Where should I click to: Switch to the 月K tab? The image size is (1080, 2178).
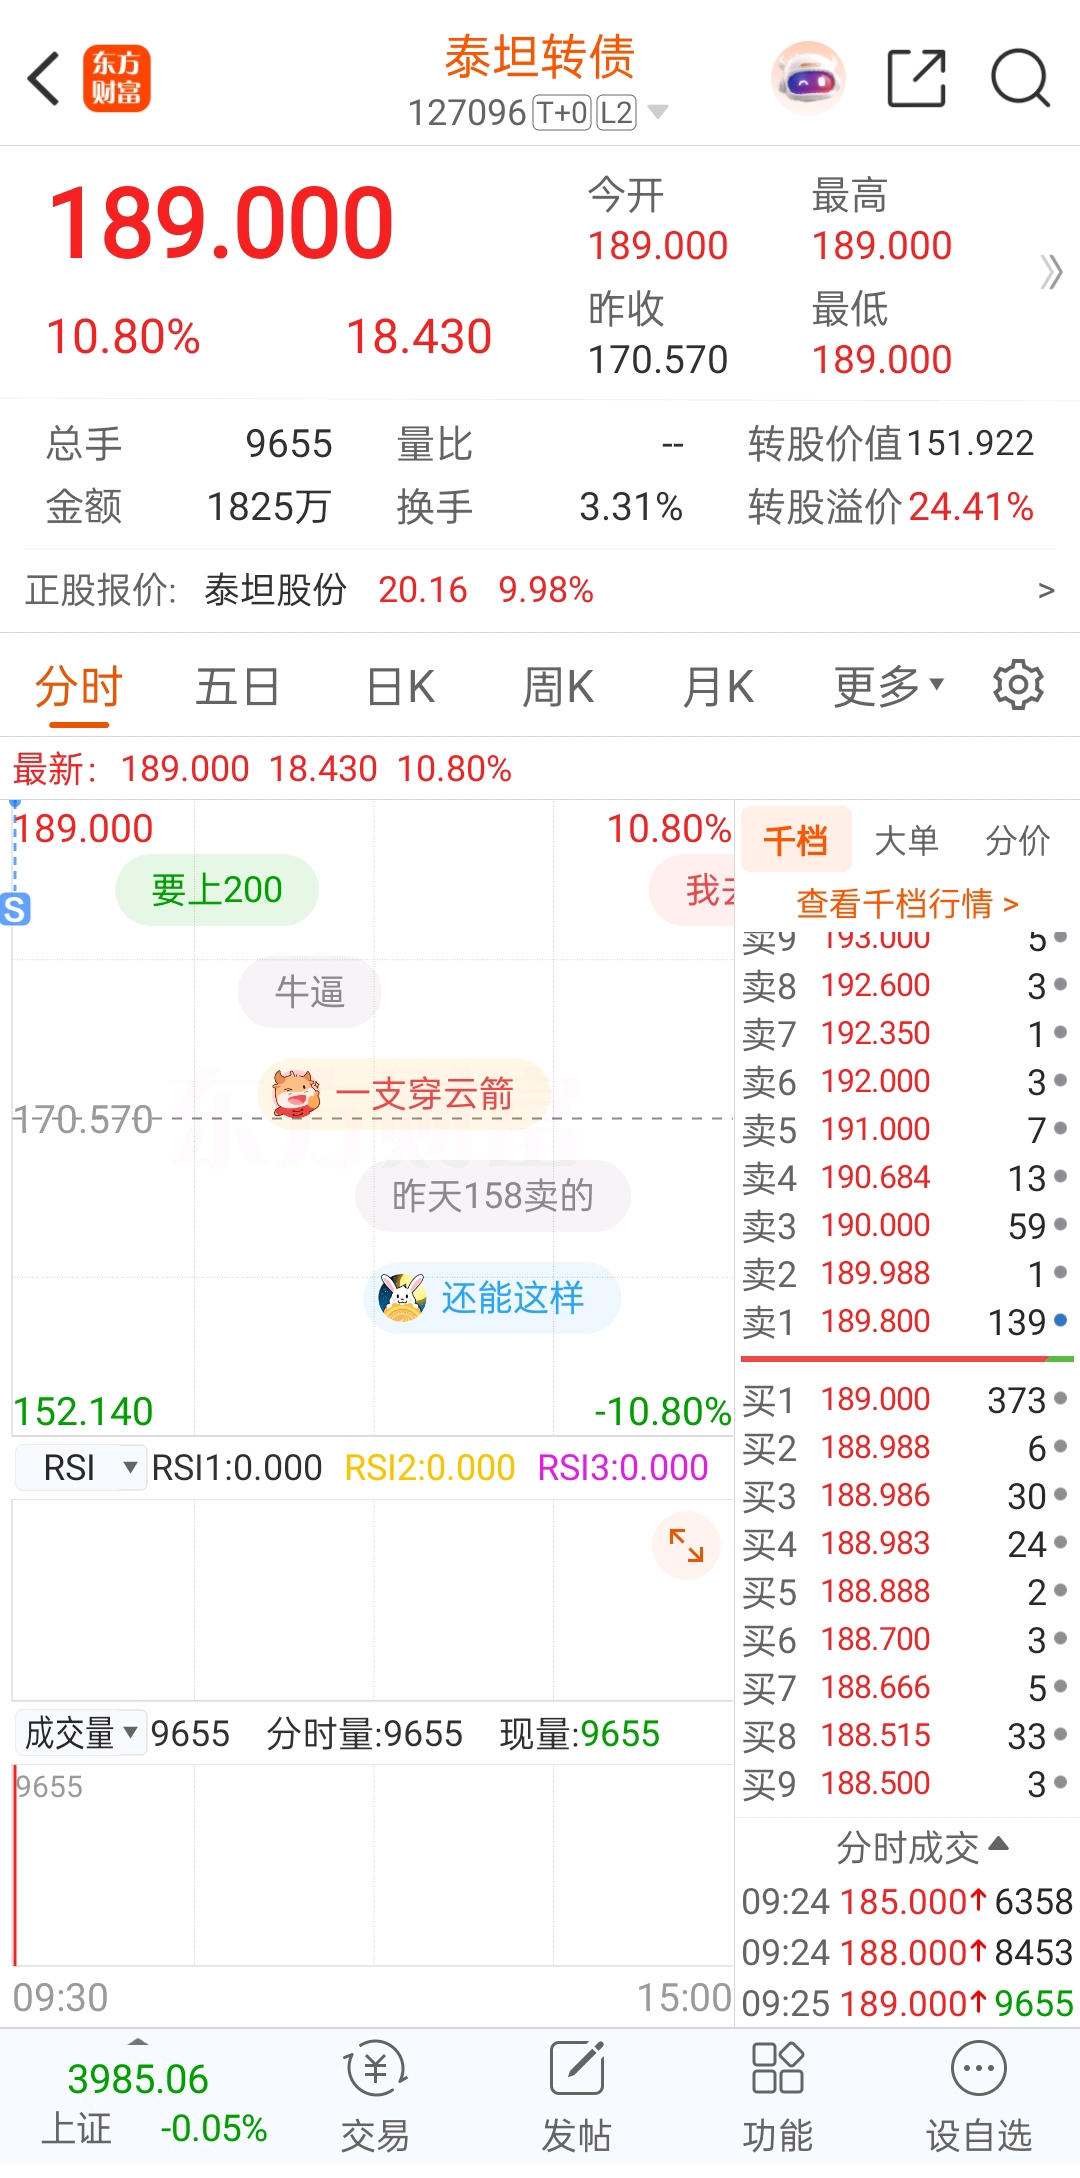tap(718, 687)
